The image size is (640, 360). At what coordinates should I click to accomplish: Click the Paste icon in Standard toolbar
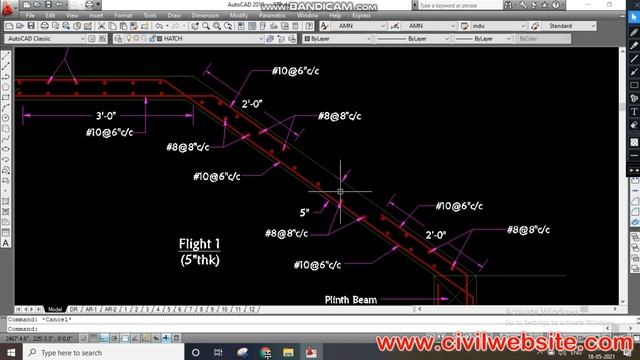(x=123, y=26)
